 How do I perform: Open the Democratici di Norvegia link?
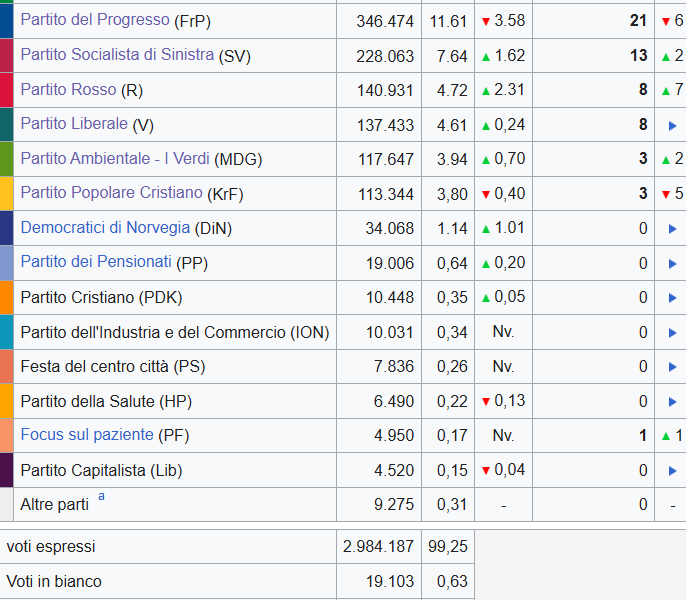pos(105,228)
